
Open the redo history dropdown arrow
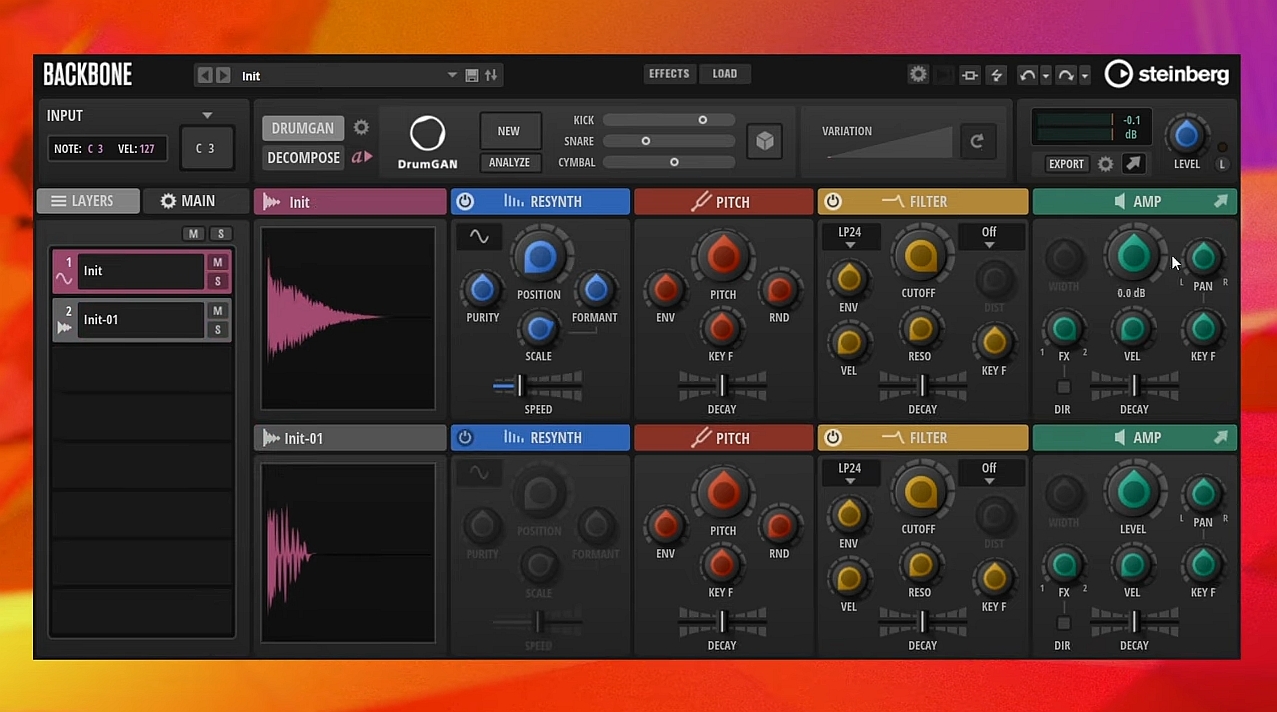[x=1084, y=76]
